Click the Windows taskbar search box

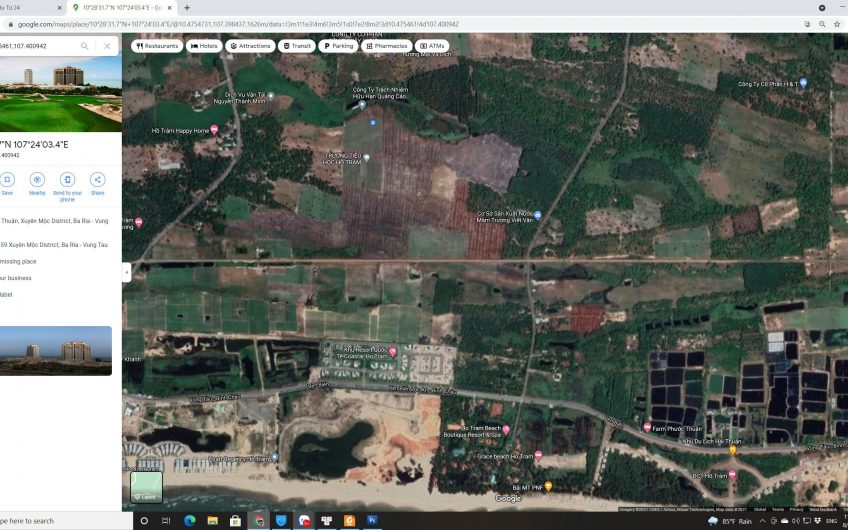click(x=67, y=521)
